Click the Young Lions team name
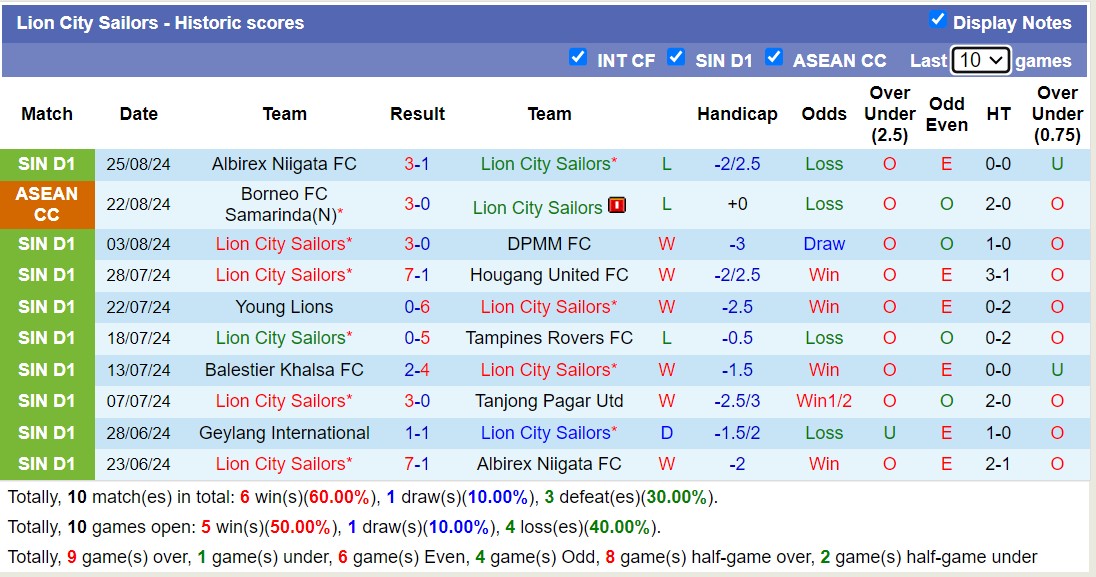Screen dimensions: 1096x577 coord(284,307)
